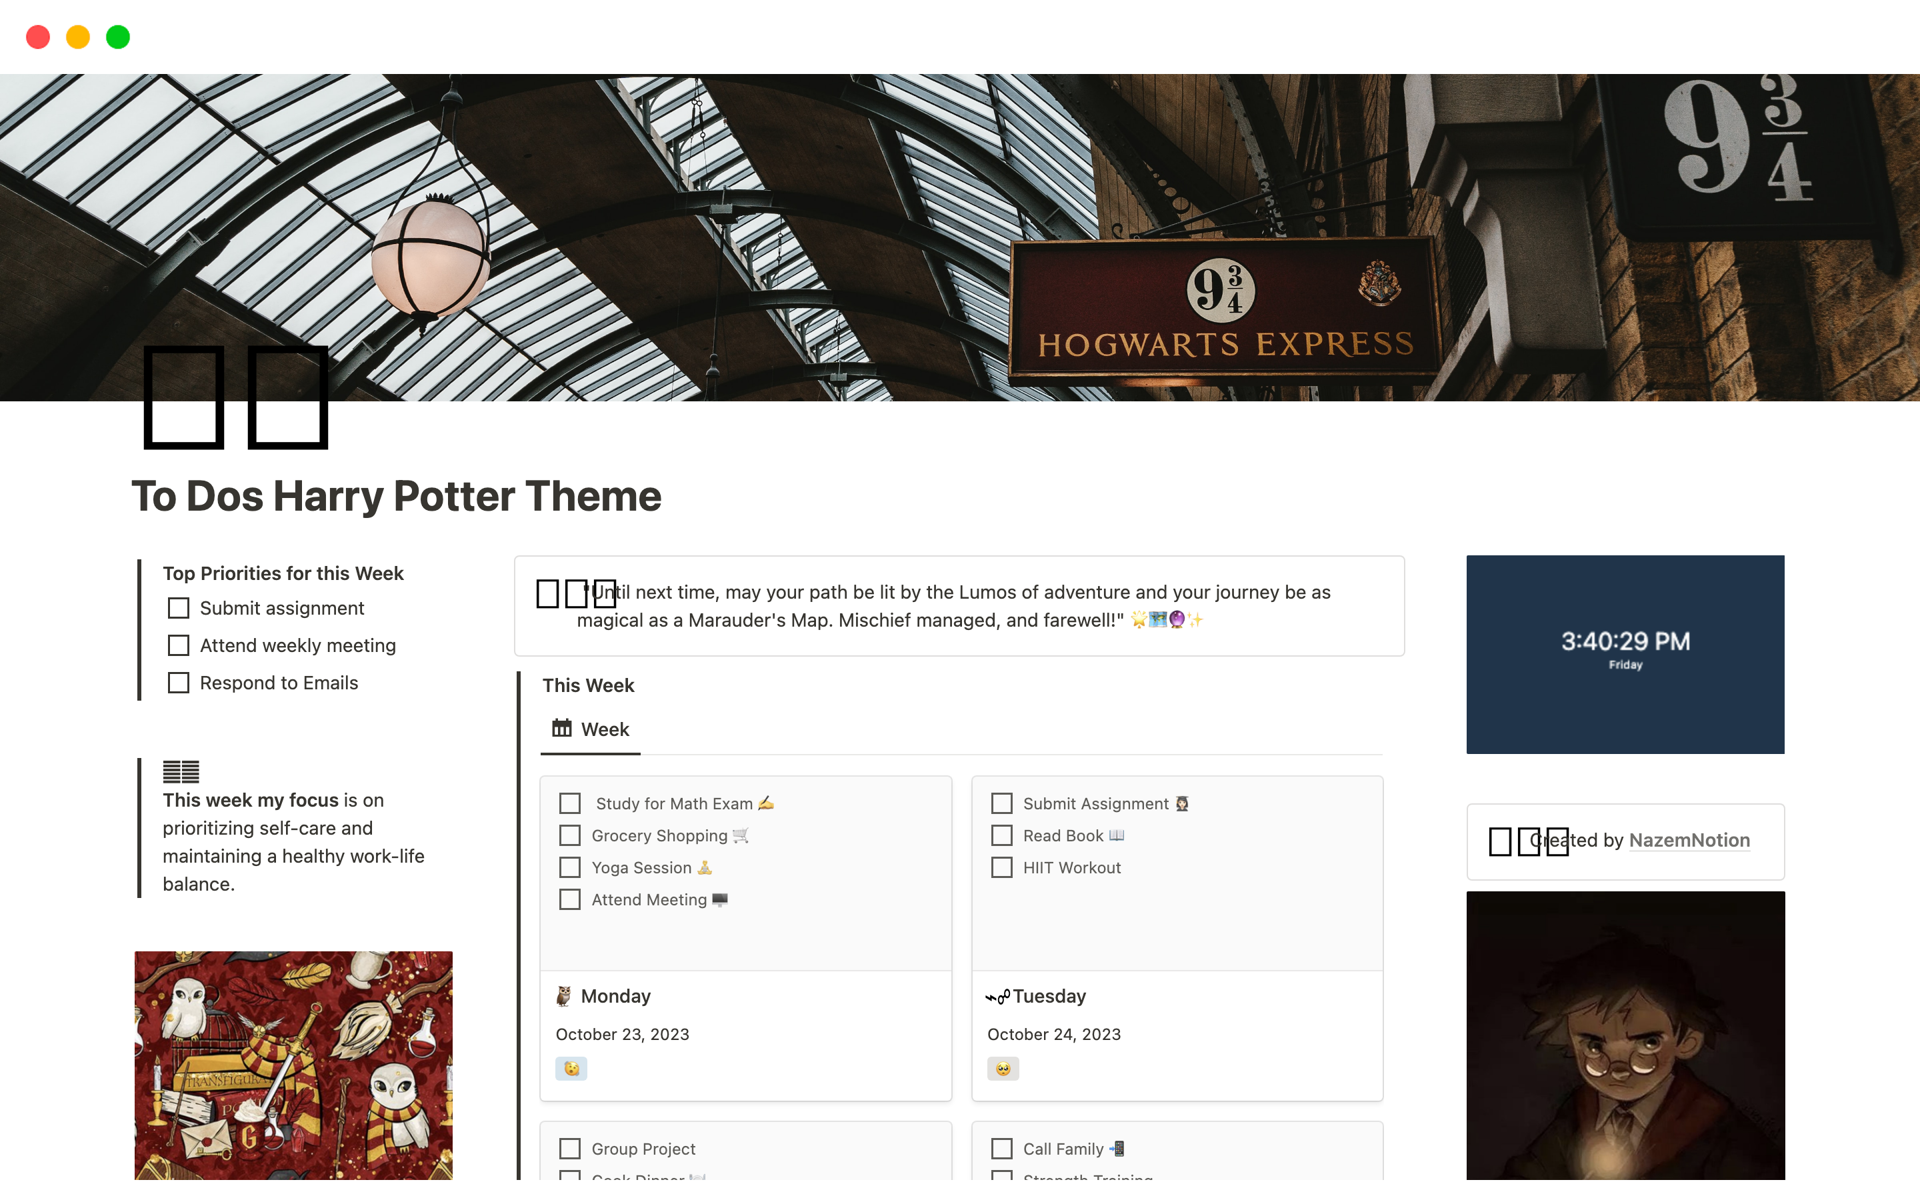Image resolution: width=1920 pixels, height=1200 pixels.
Task: Click the Harry Potter pattern image thumbnail
Action: [294, 1065]
